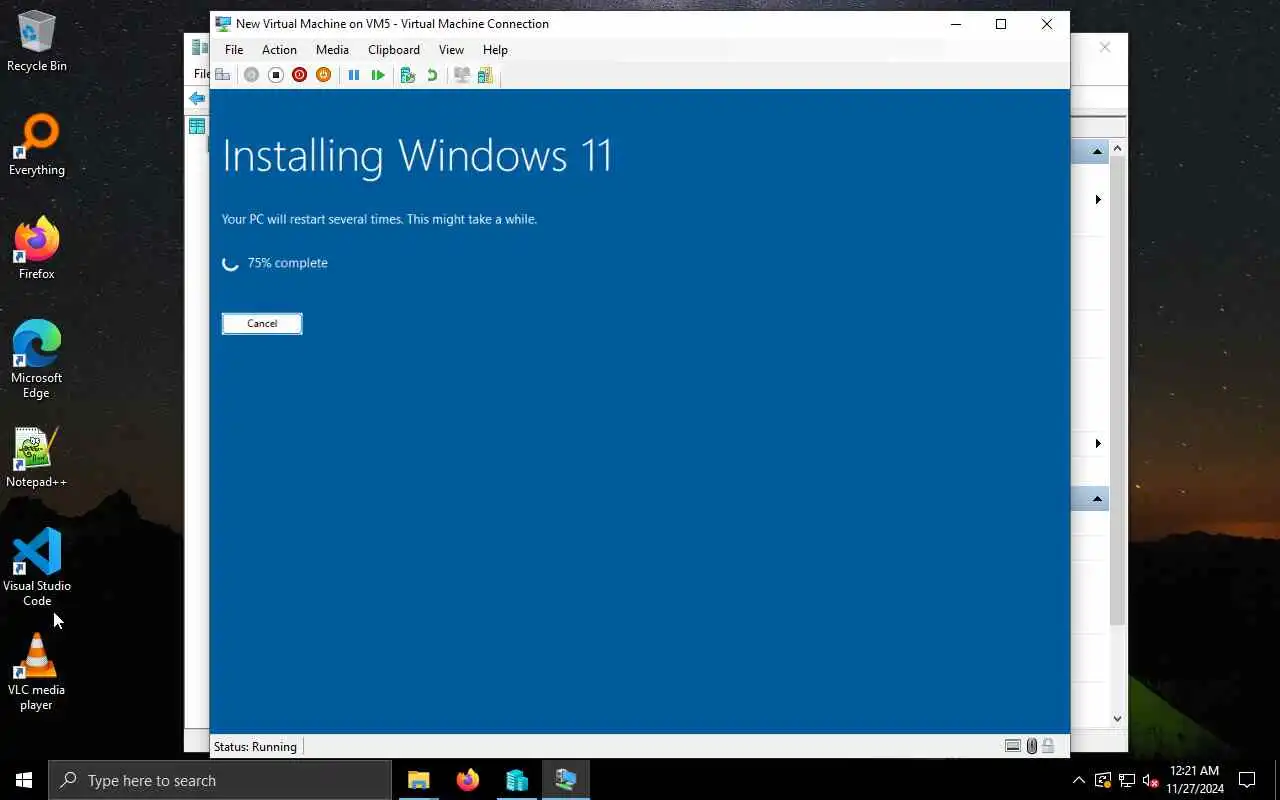Expand the upper submenu arrow in Actions pane
The width and height of the screenshot is (1280, 800).
tap(1098, 200)
